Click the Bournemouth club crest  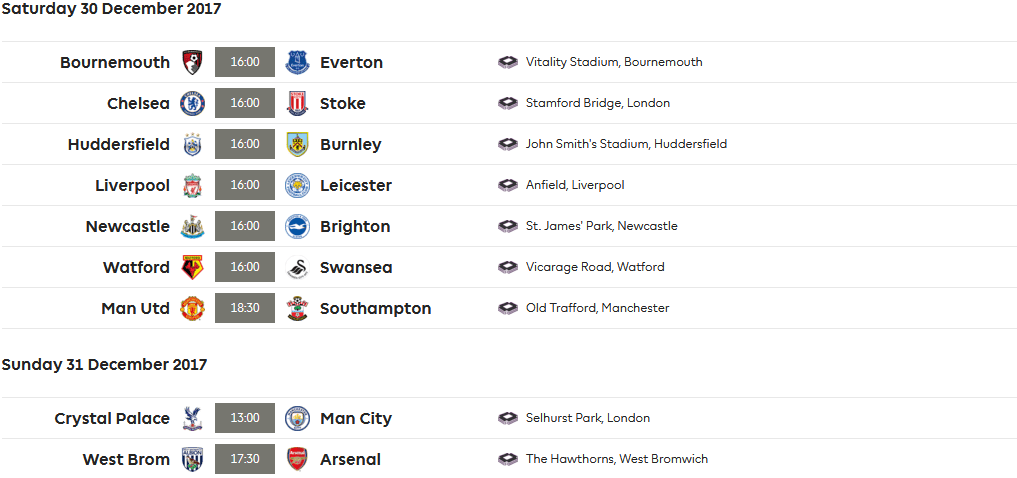coord(192,62)
